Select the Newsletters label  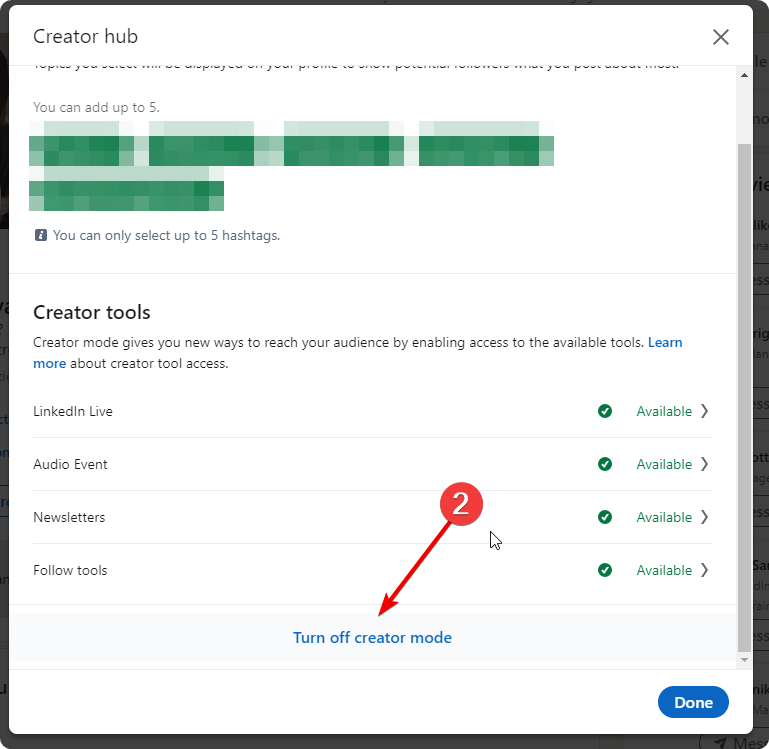click(69, 517)
